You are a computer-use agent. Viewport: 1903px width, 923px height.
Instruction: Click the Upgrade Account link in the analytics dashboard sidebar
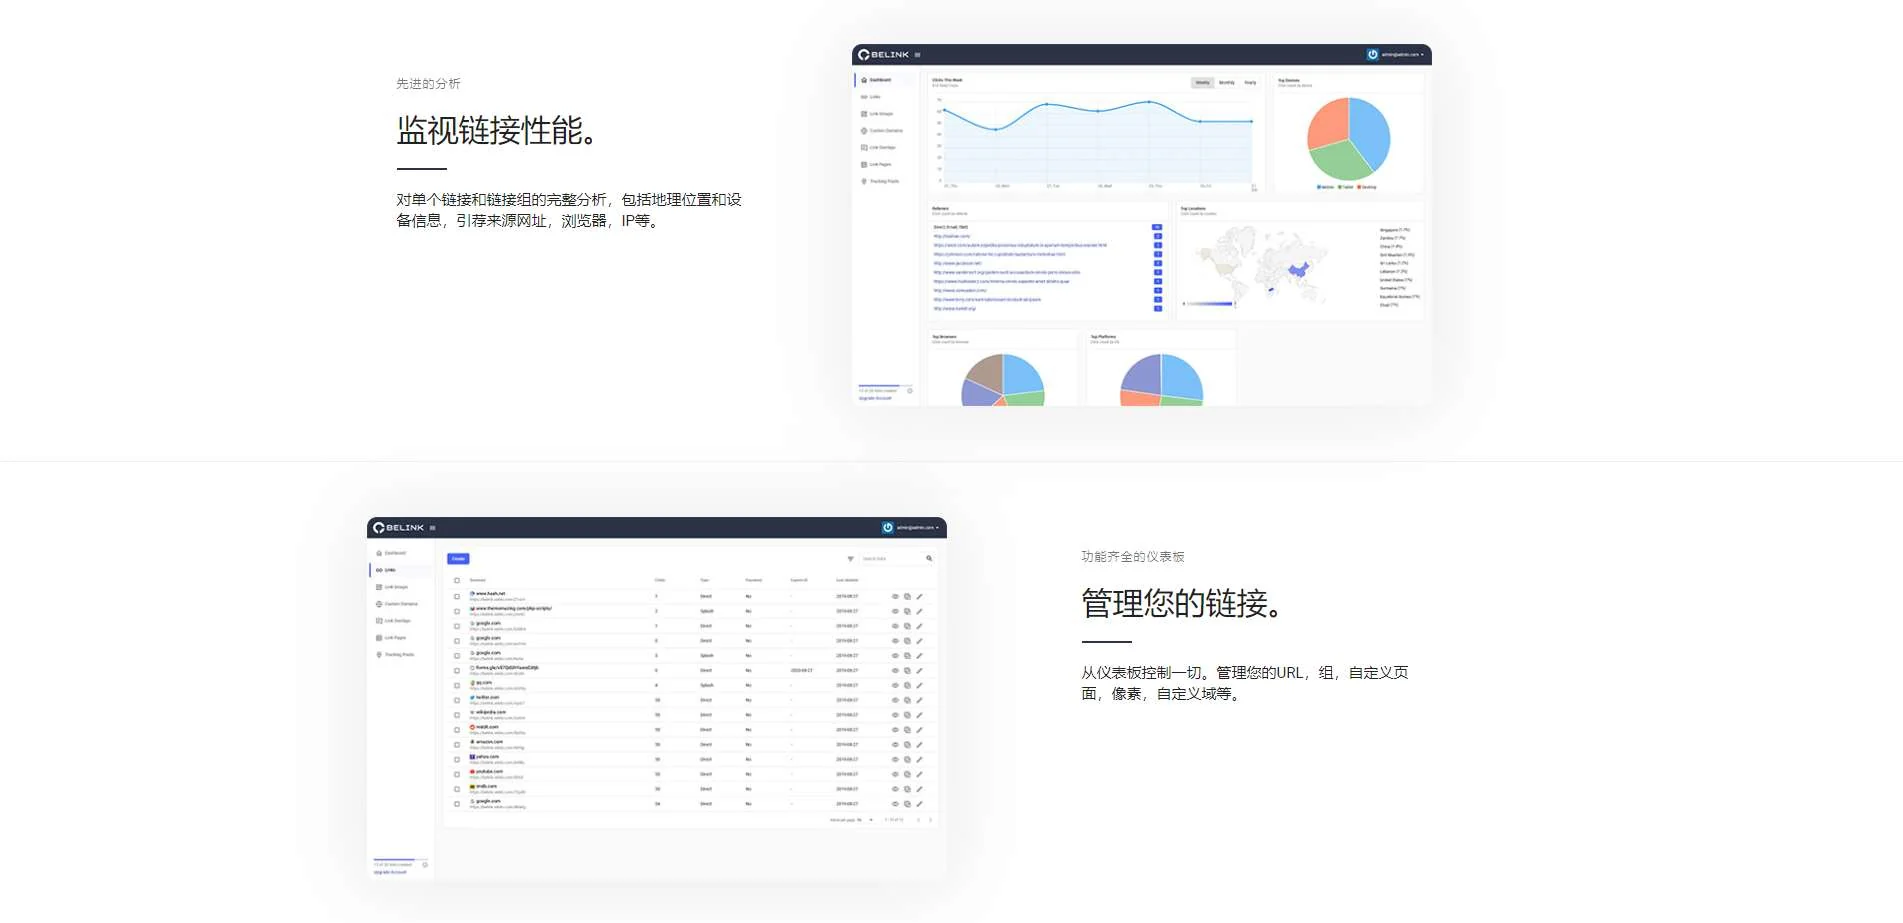point(875,398)
